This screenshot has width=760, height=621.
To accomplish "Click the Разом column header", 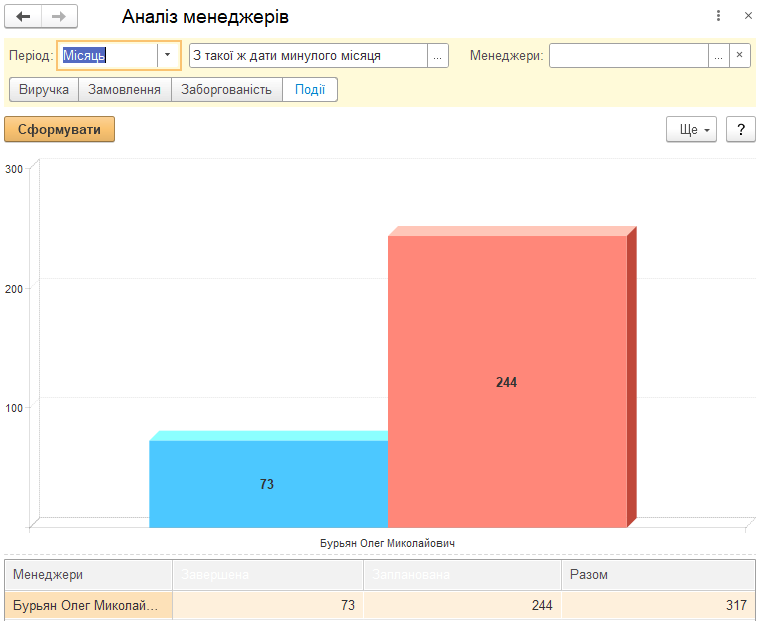I will pyautogui.click(x=659, y=575).
